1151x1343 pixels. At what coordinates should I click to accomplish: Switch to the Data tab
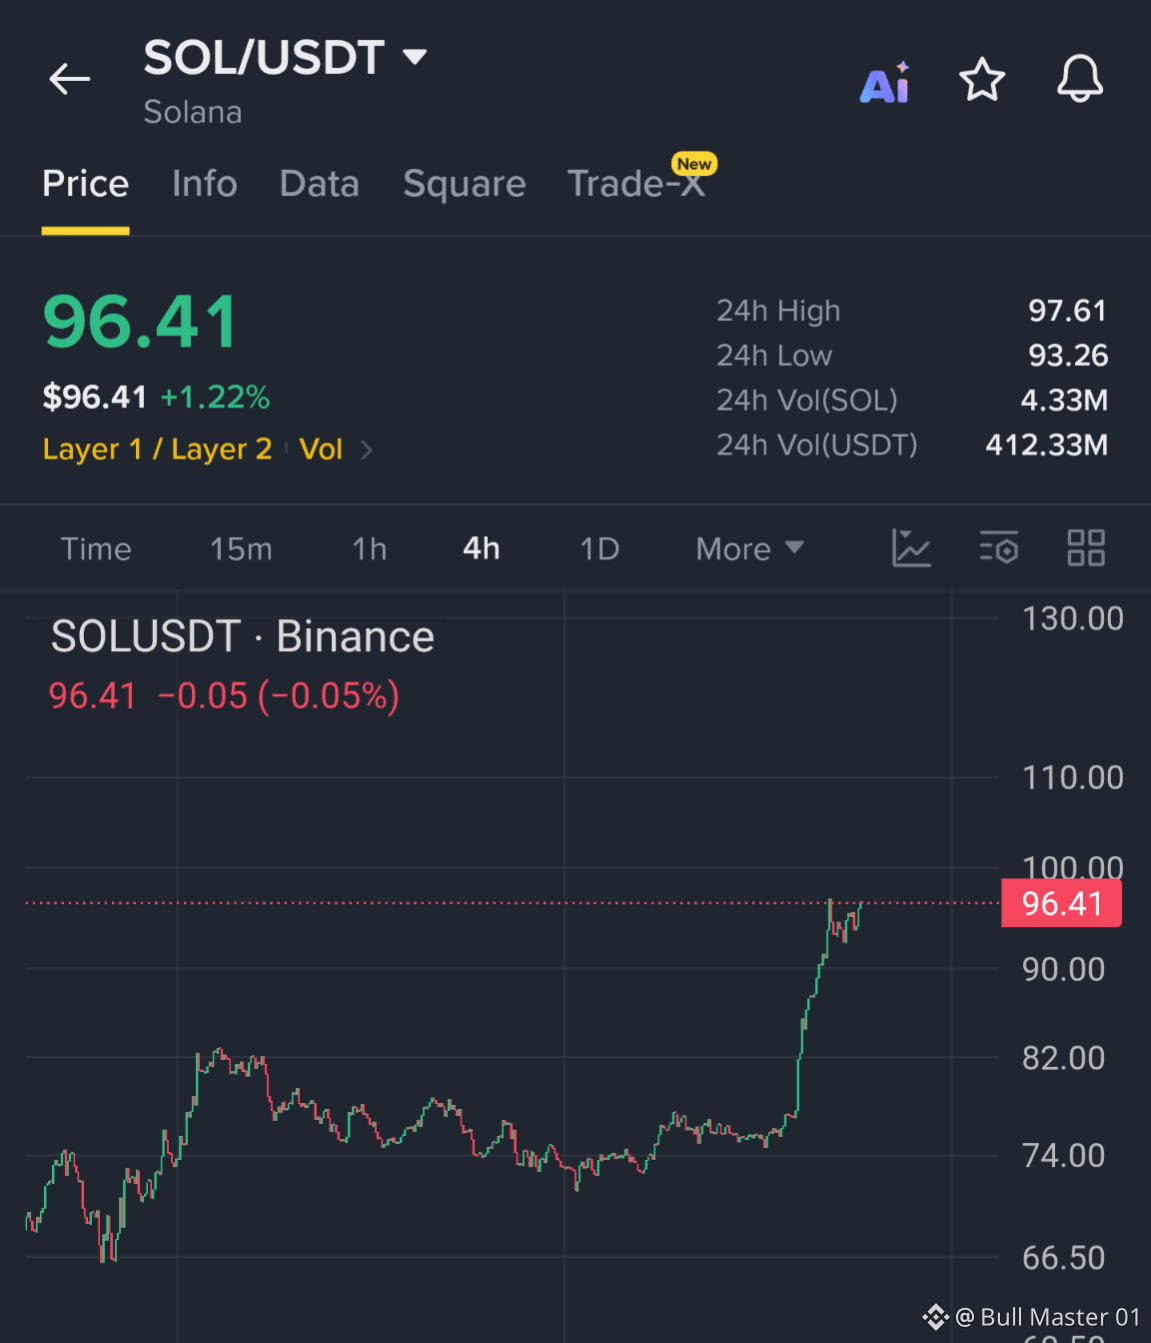point(320,184)
